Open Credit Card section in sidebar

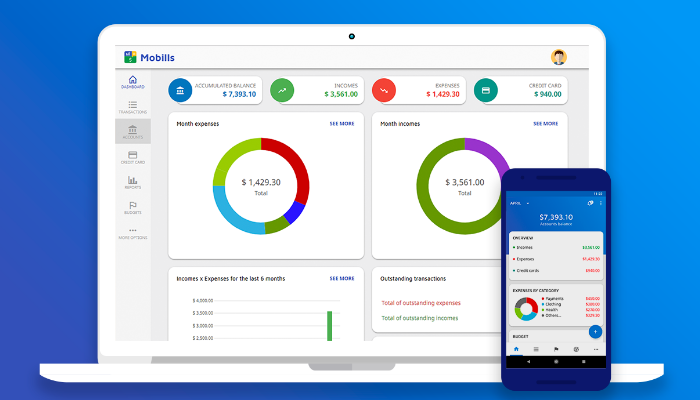coord(133,157)
